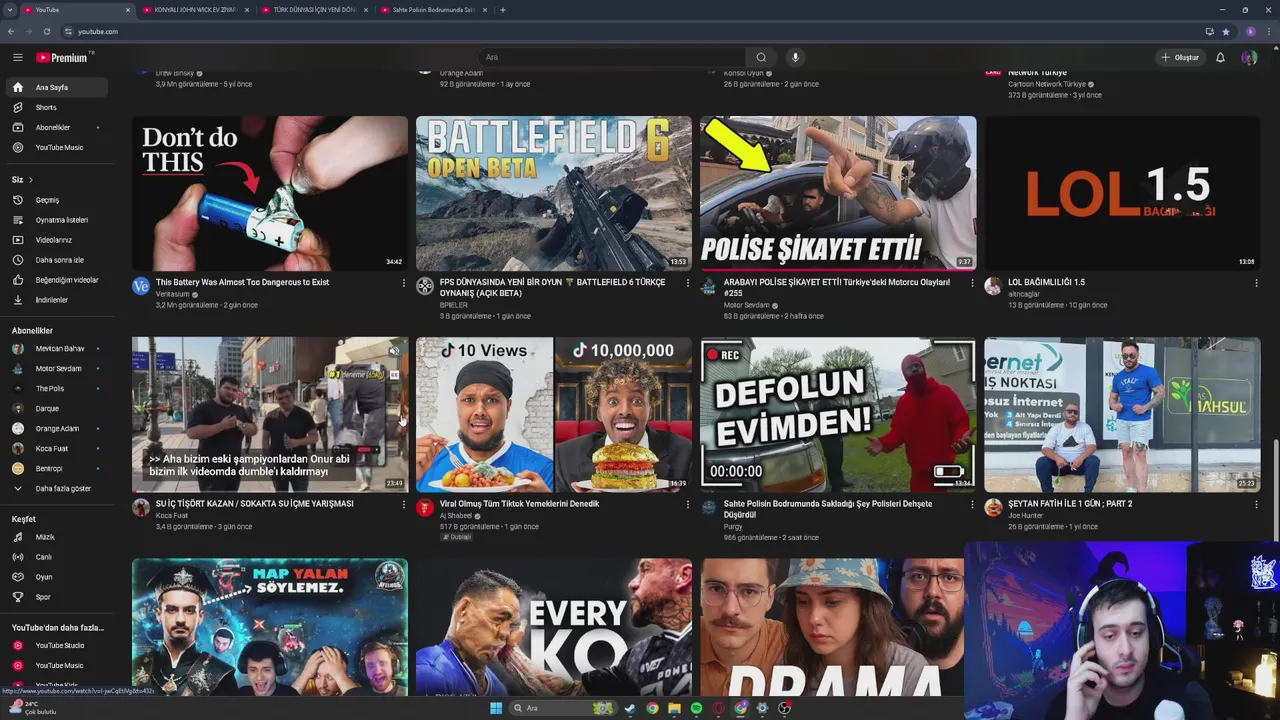Open options menu for Veritasium battery video
The height and width of the screenshot is (720, 1280).
click(x=404, y=283)
